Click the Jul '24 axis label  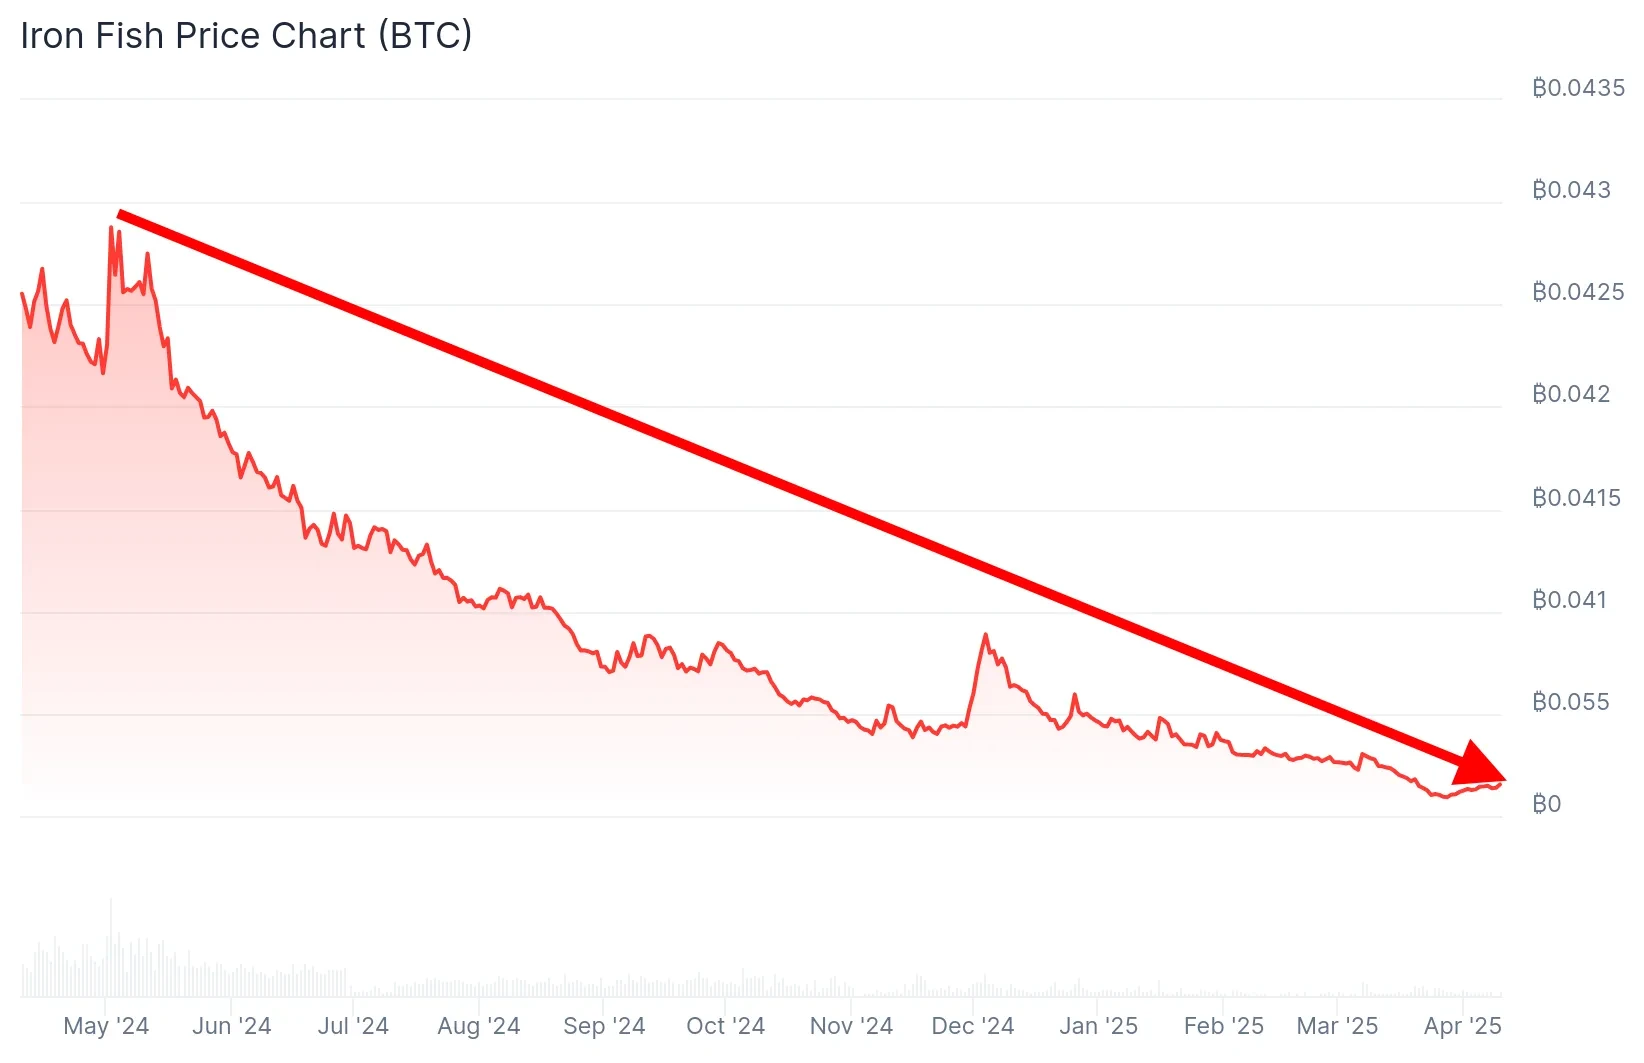353,1026
